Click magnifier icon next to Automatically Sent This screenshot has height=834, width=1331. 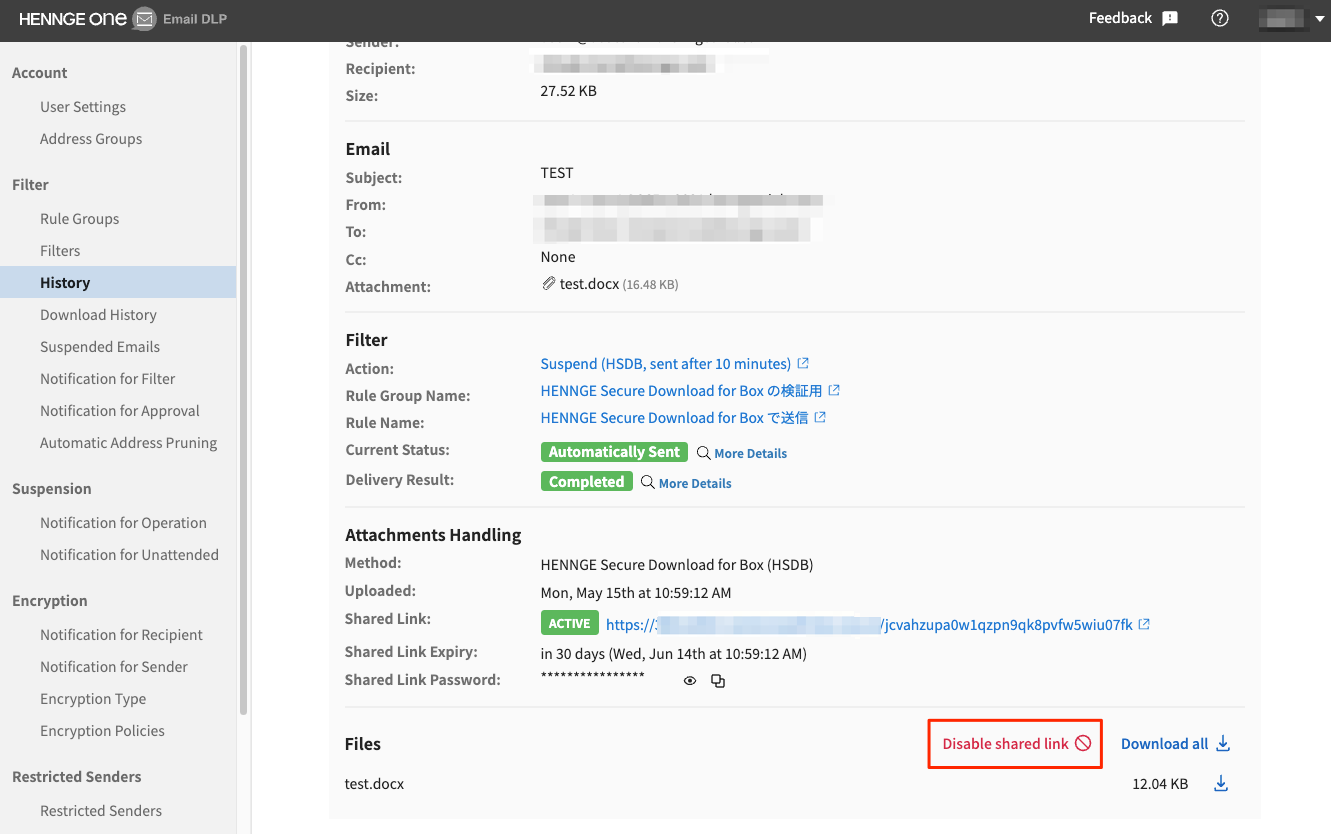coord(704,453)
